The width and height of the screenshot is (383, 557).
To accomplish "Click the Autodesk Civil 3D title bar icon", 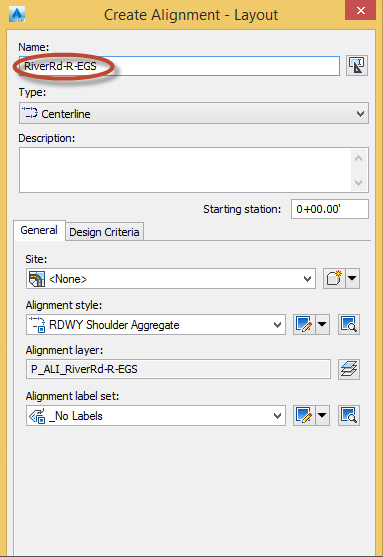I will point(17,15).
